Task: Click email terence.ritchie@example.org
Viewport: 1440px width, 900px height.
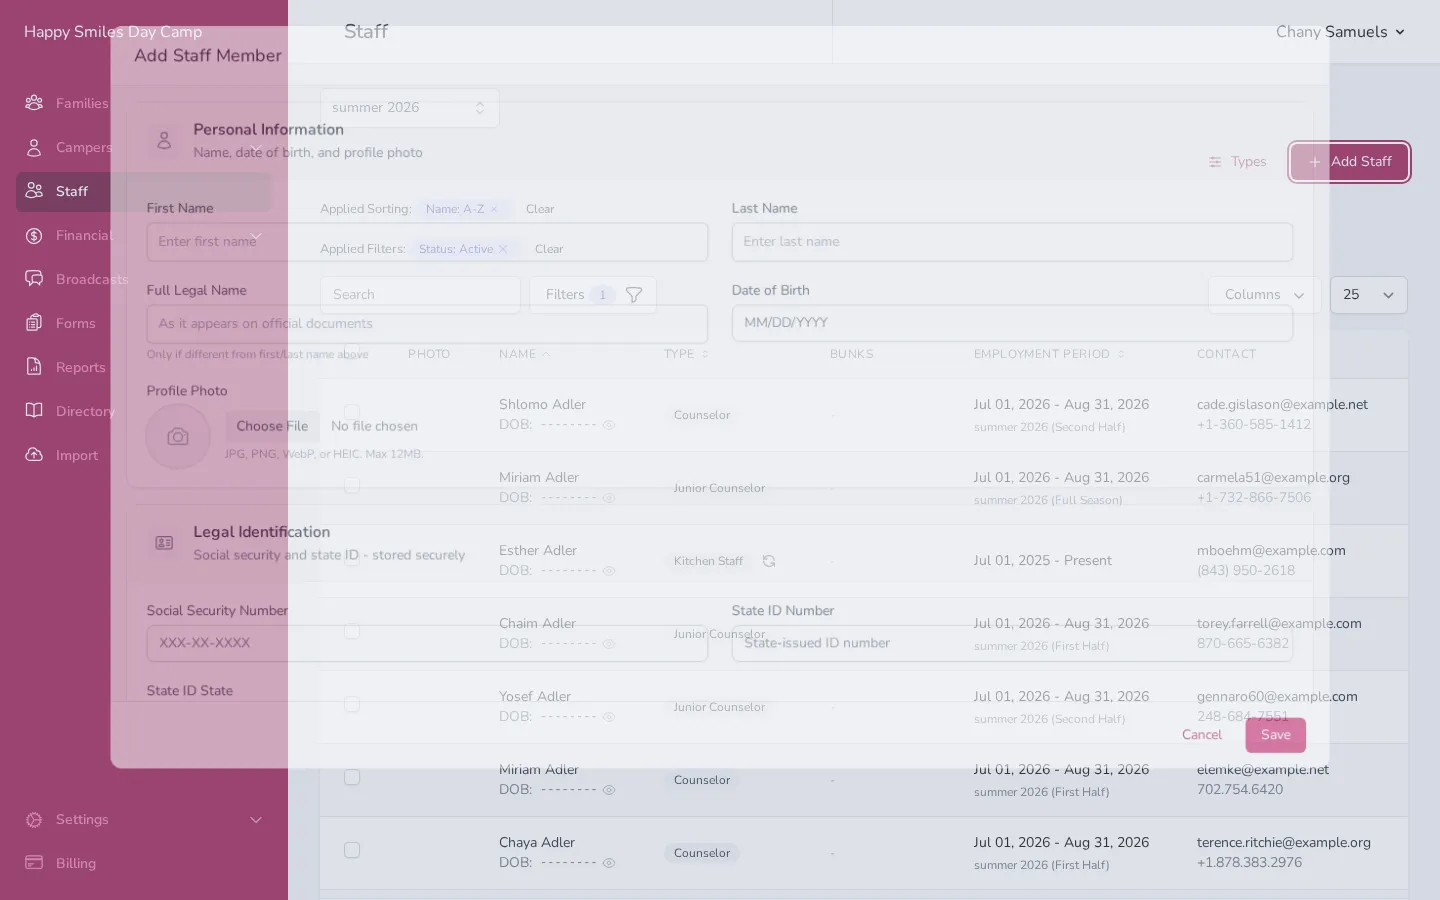Action: tap(1284, 842)
